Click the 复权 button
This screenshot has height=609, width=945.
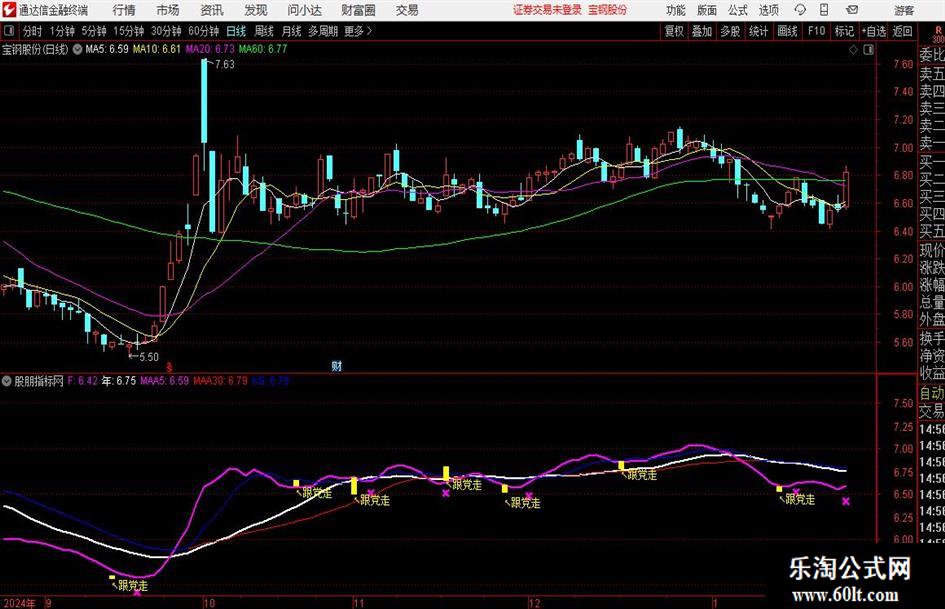click(x=674, y=31)
